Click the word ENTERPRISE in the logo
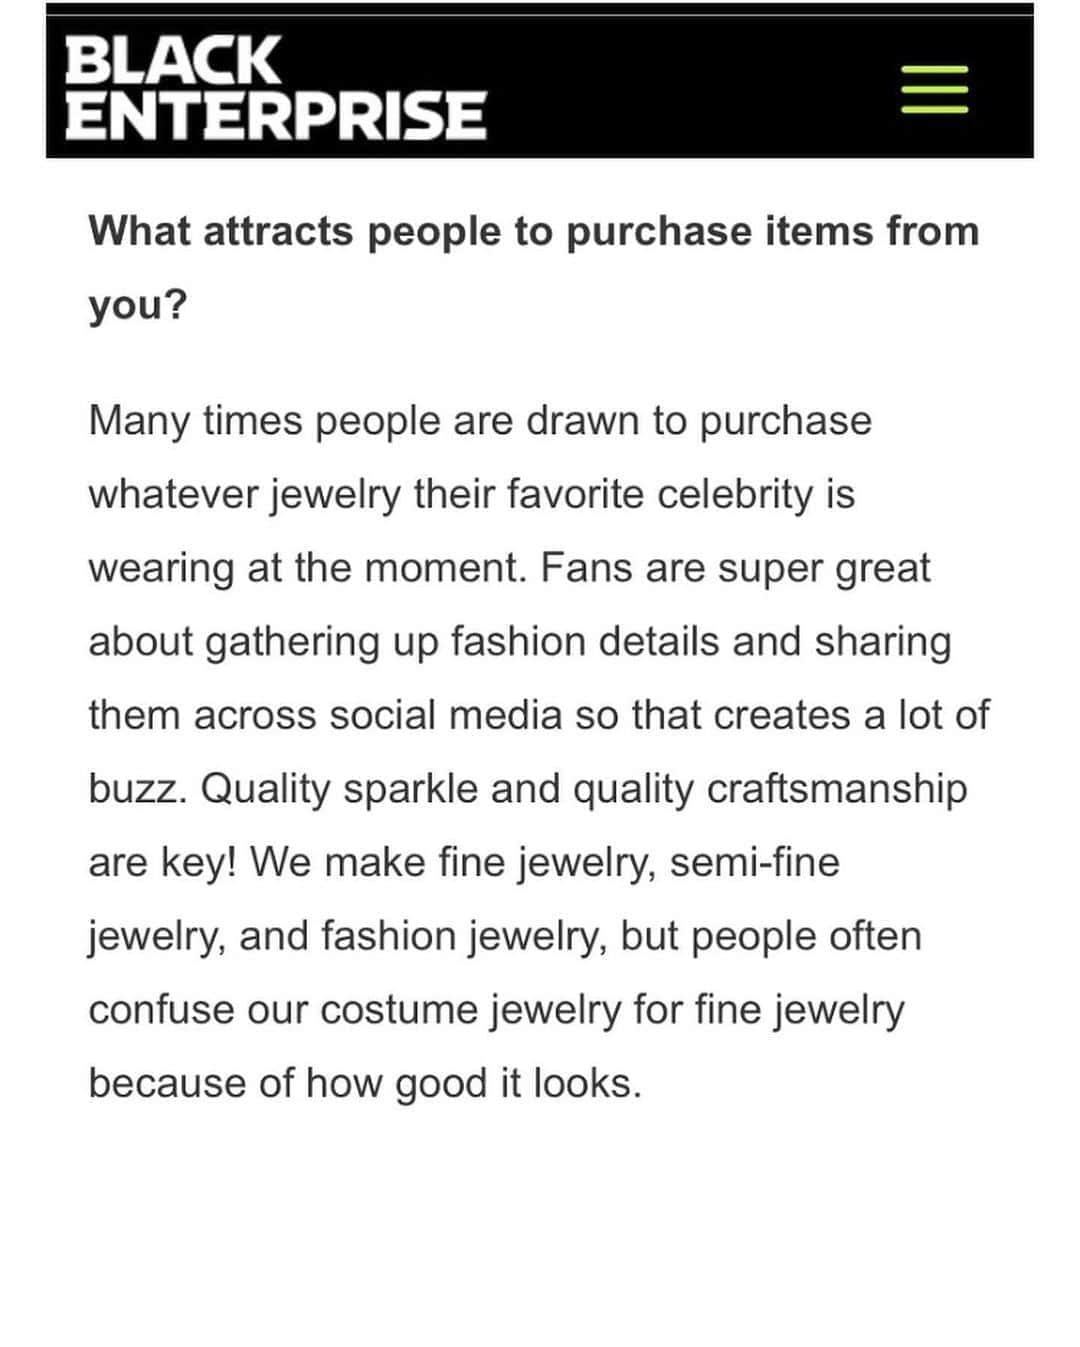The height and width of the screenshot is (1347, 1080). [275, 114]
